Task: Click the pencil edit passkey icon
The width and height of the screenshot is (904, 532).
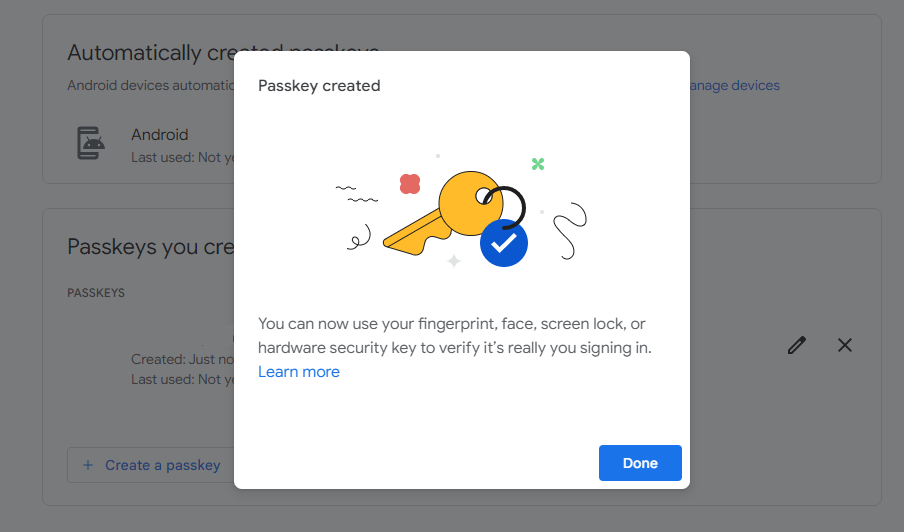Action: 796,345
